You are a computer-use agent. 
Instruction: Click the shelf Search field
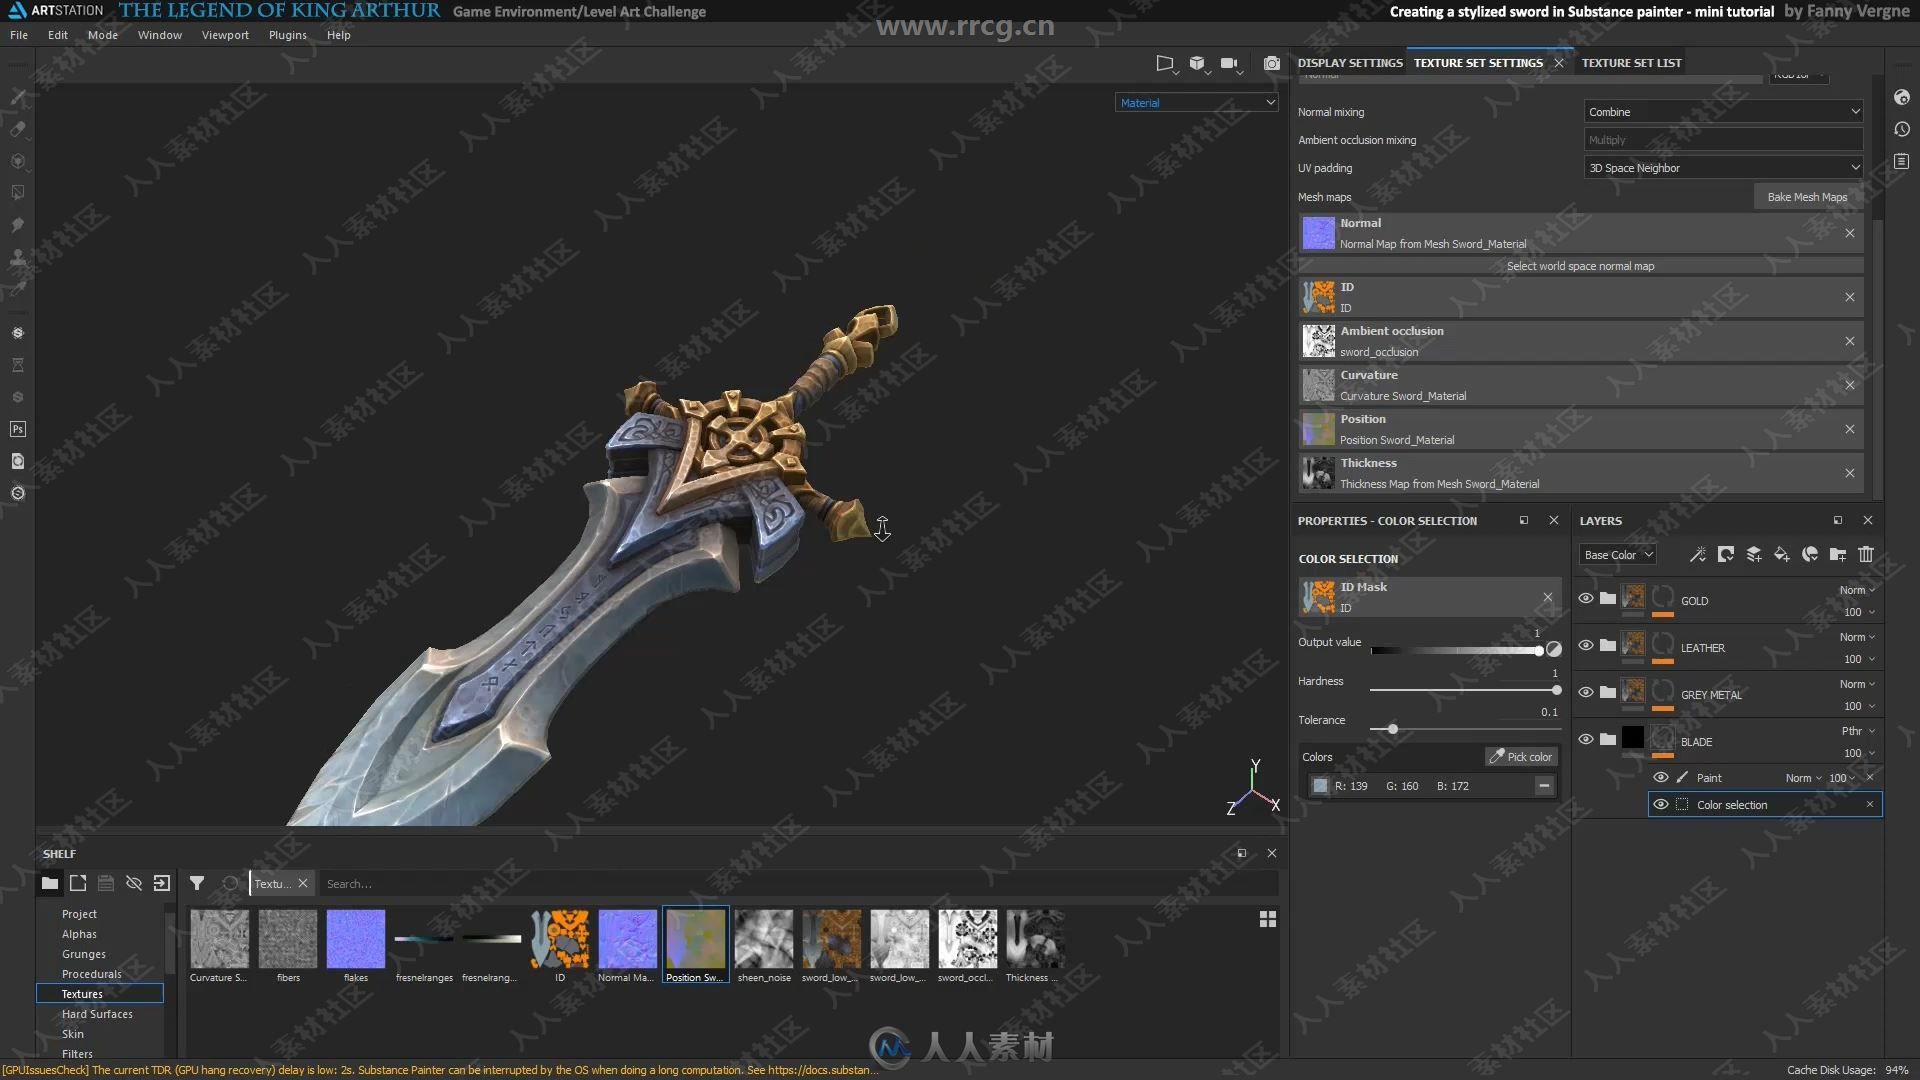coord(798,884)
